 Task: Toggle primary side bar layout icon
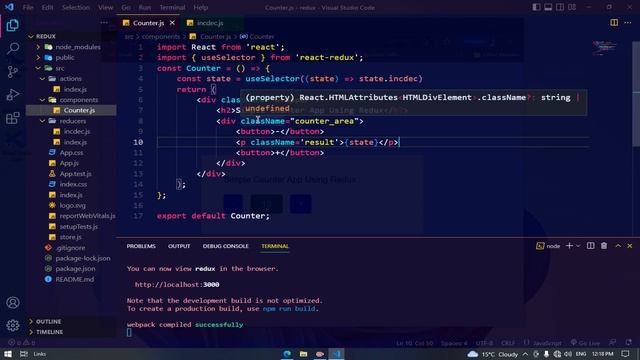tap(536, 7)
